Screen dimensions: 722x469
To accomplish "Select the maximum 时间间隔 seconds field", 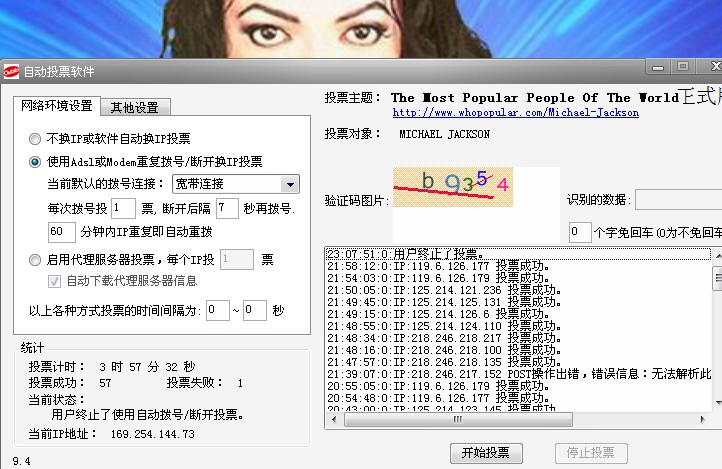I will (x=254, y=310).
